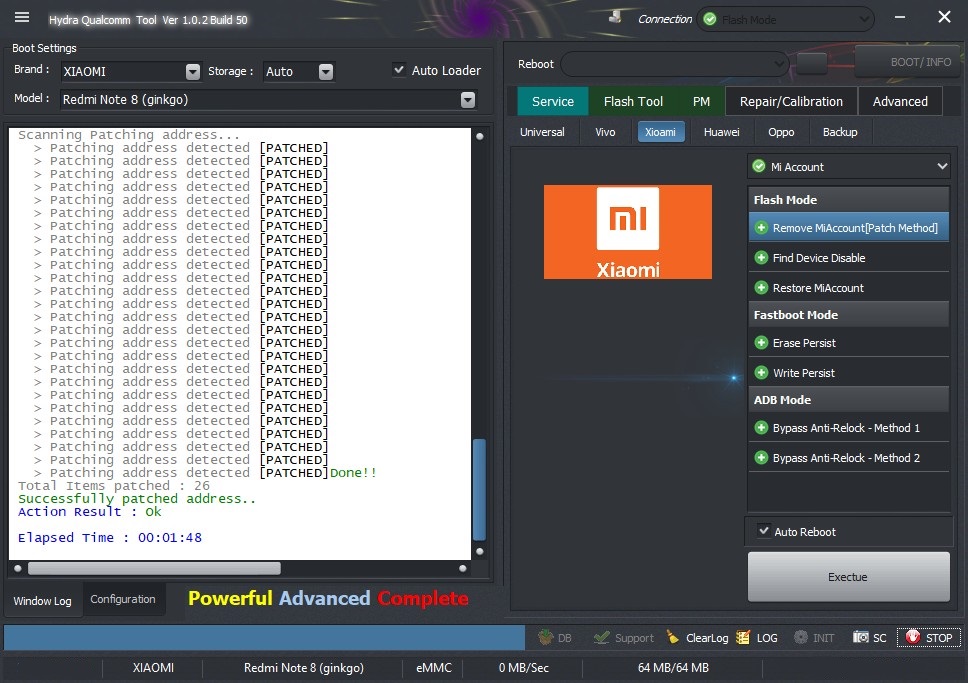968x683 pixels.
Task: Click the BOOT/INFO button
Action: [x=910, y=62]
